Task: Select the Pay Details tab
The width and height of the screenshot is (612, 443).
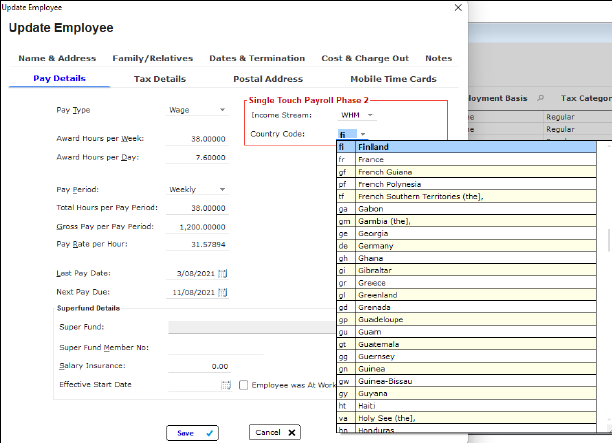Action: (59, 78)
